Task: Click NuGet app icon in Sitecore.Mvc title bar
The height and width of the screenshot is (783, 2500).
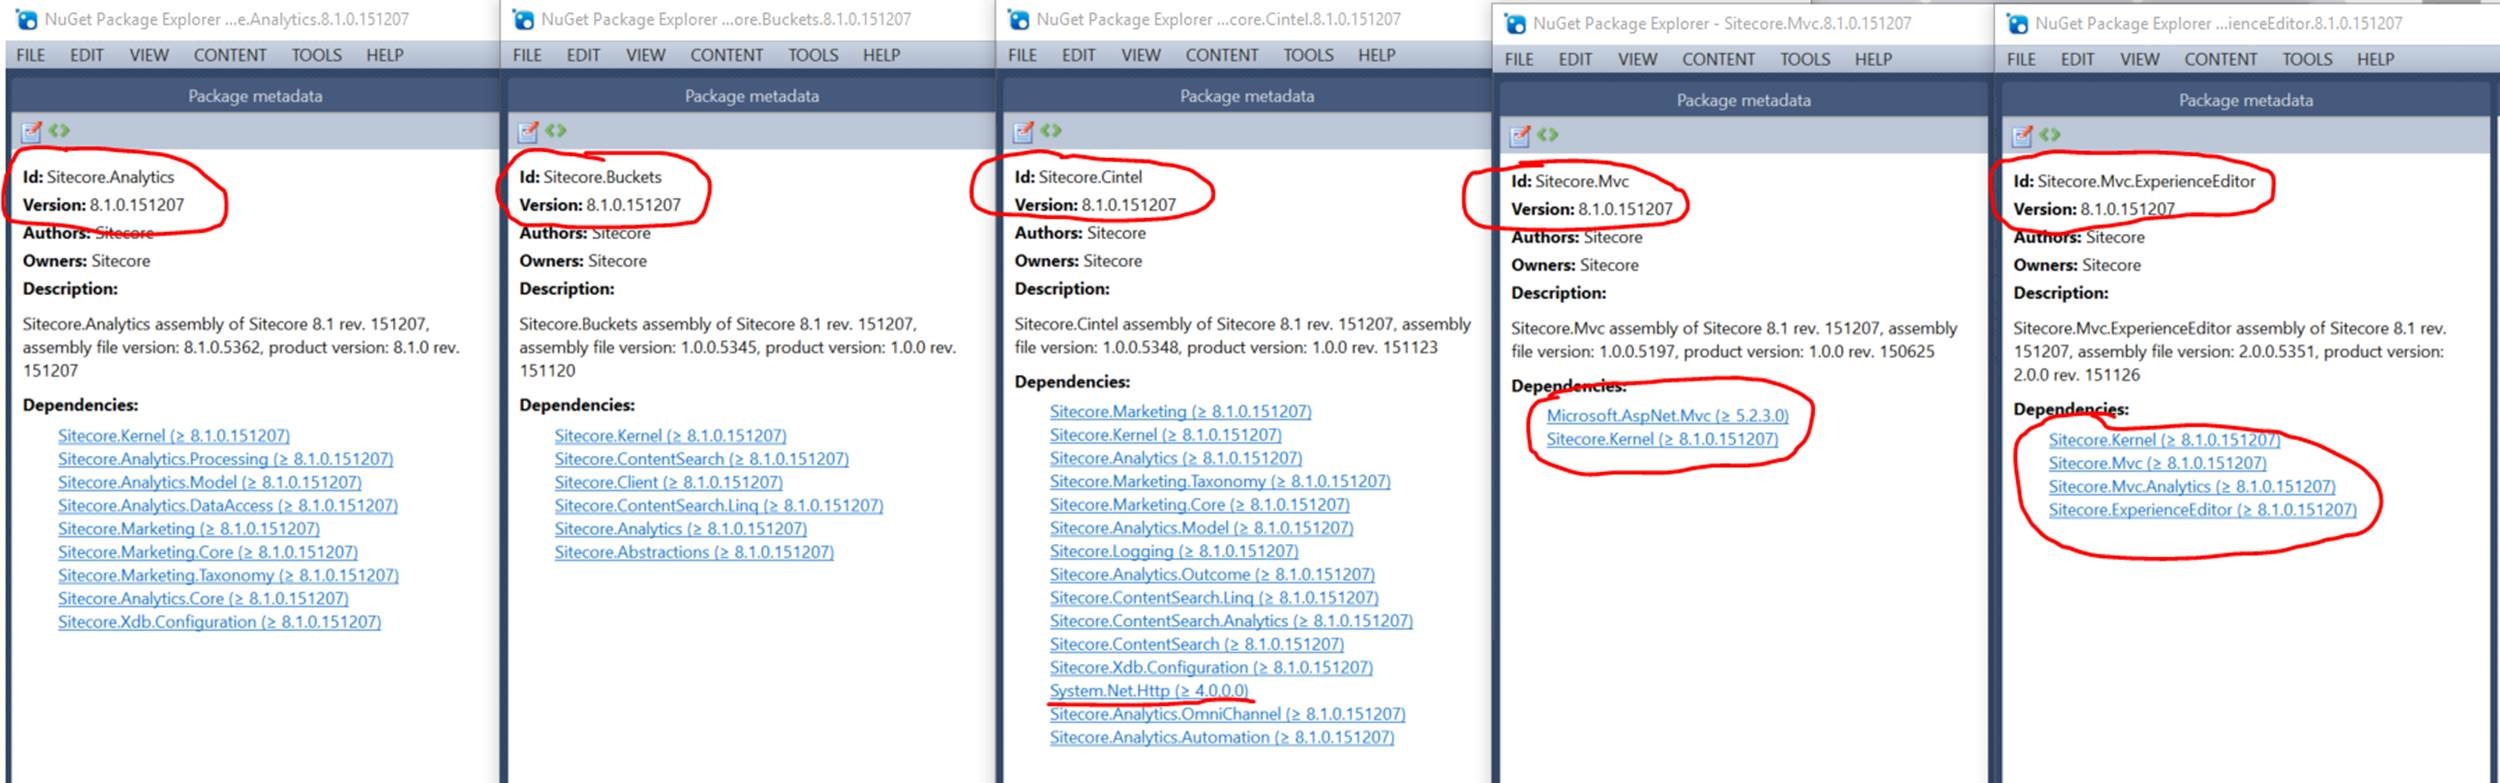Action: click(x=1515, y=23)
